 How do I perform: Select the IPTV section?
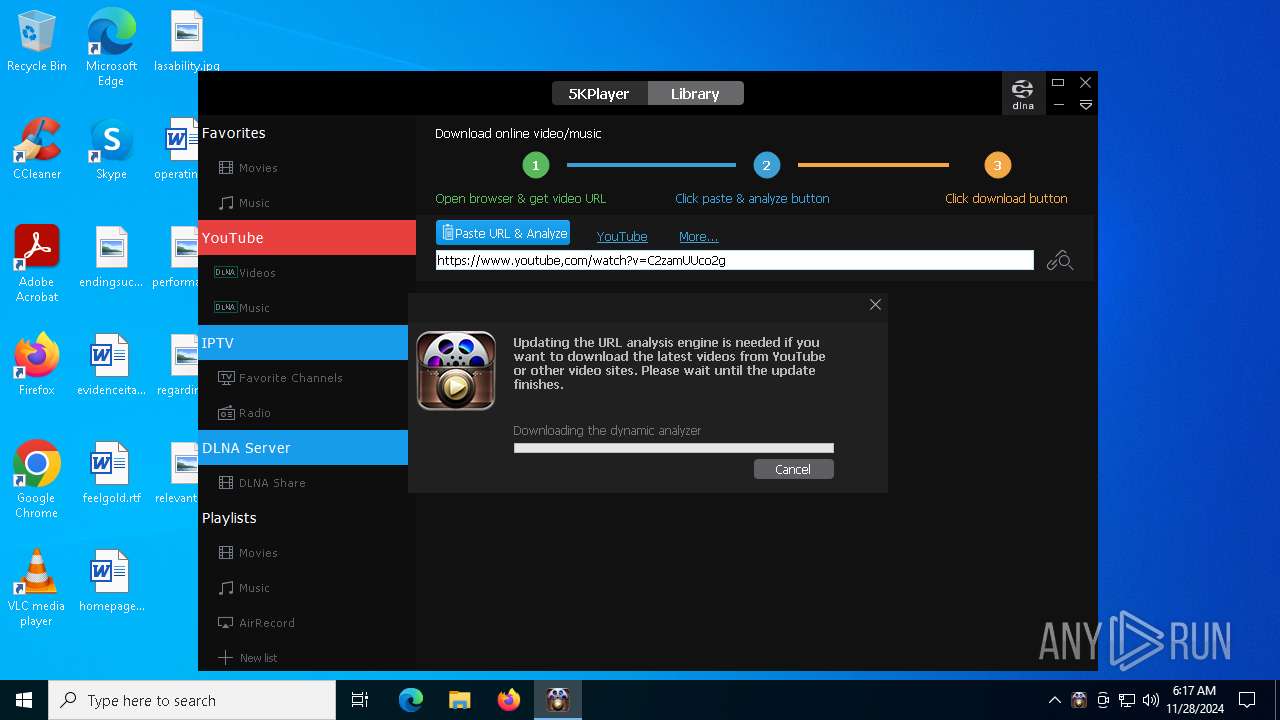click(x=303, y=342)
